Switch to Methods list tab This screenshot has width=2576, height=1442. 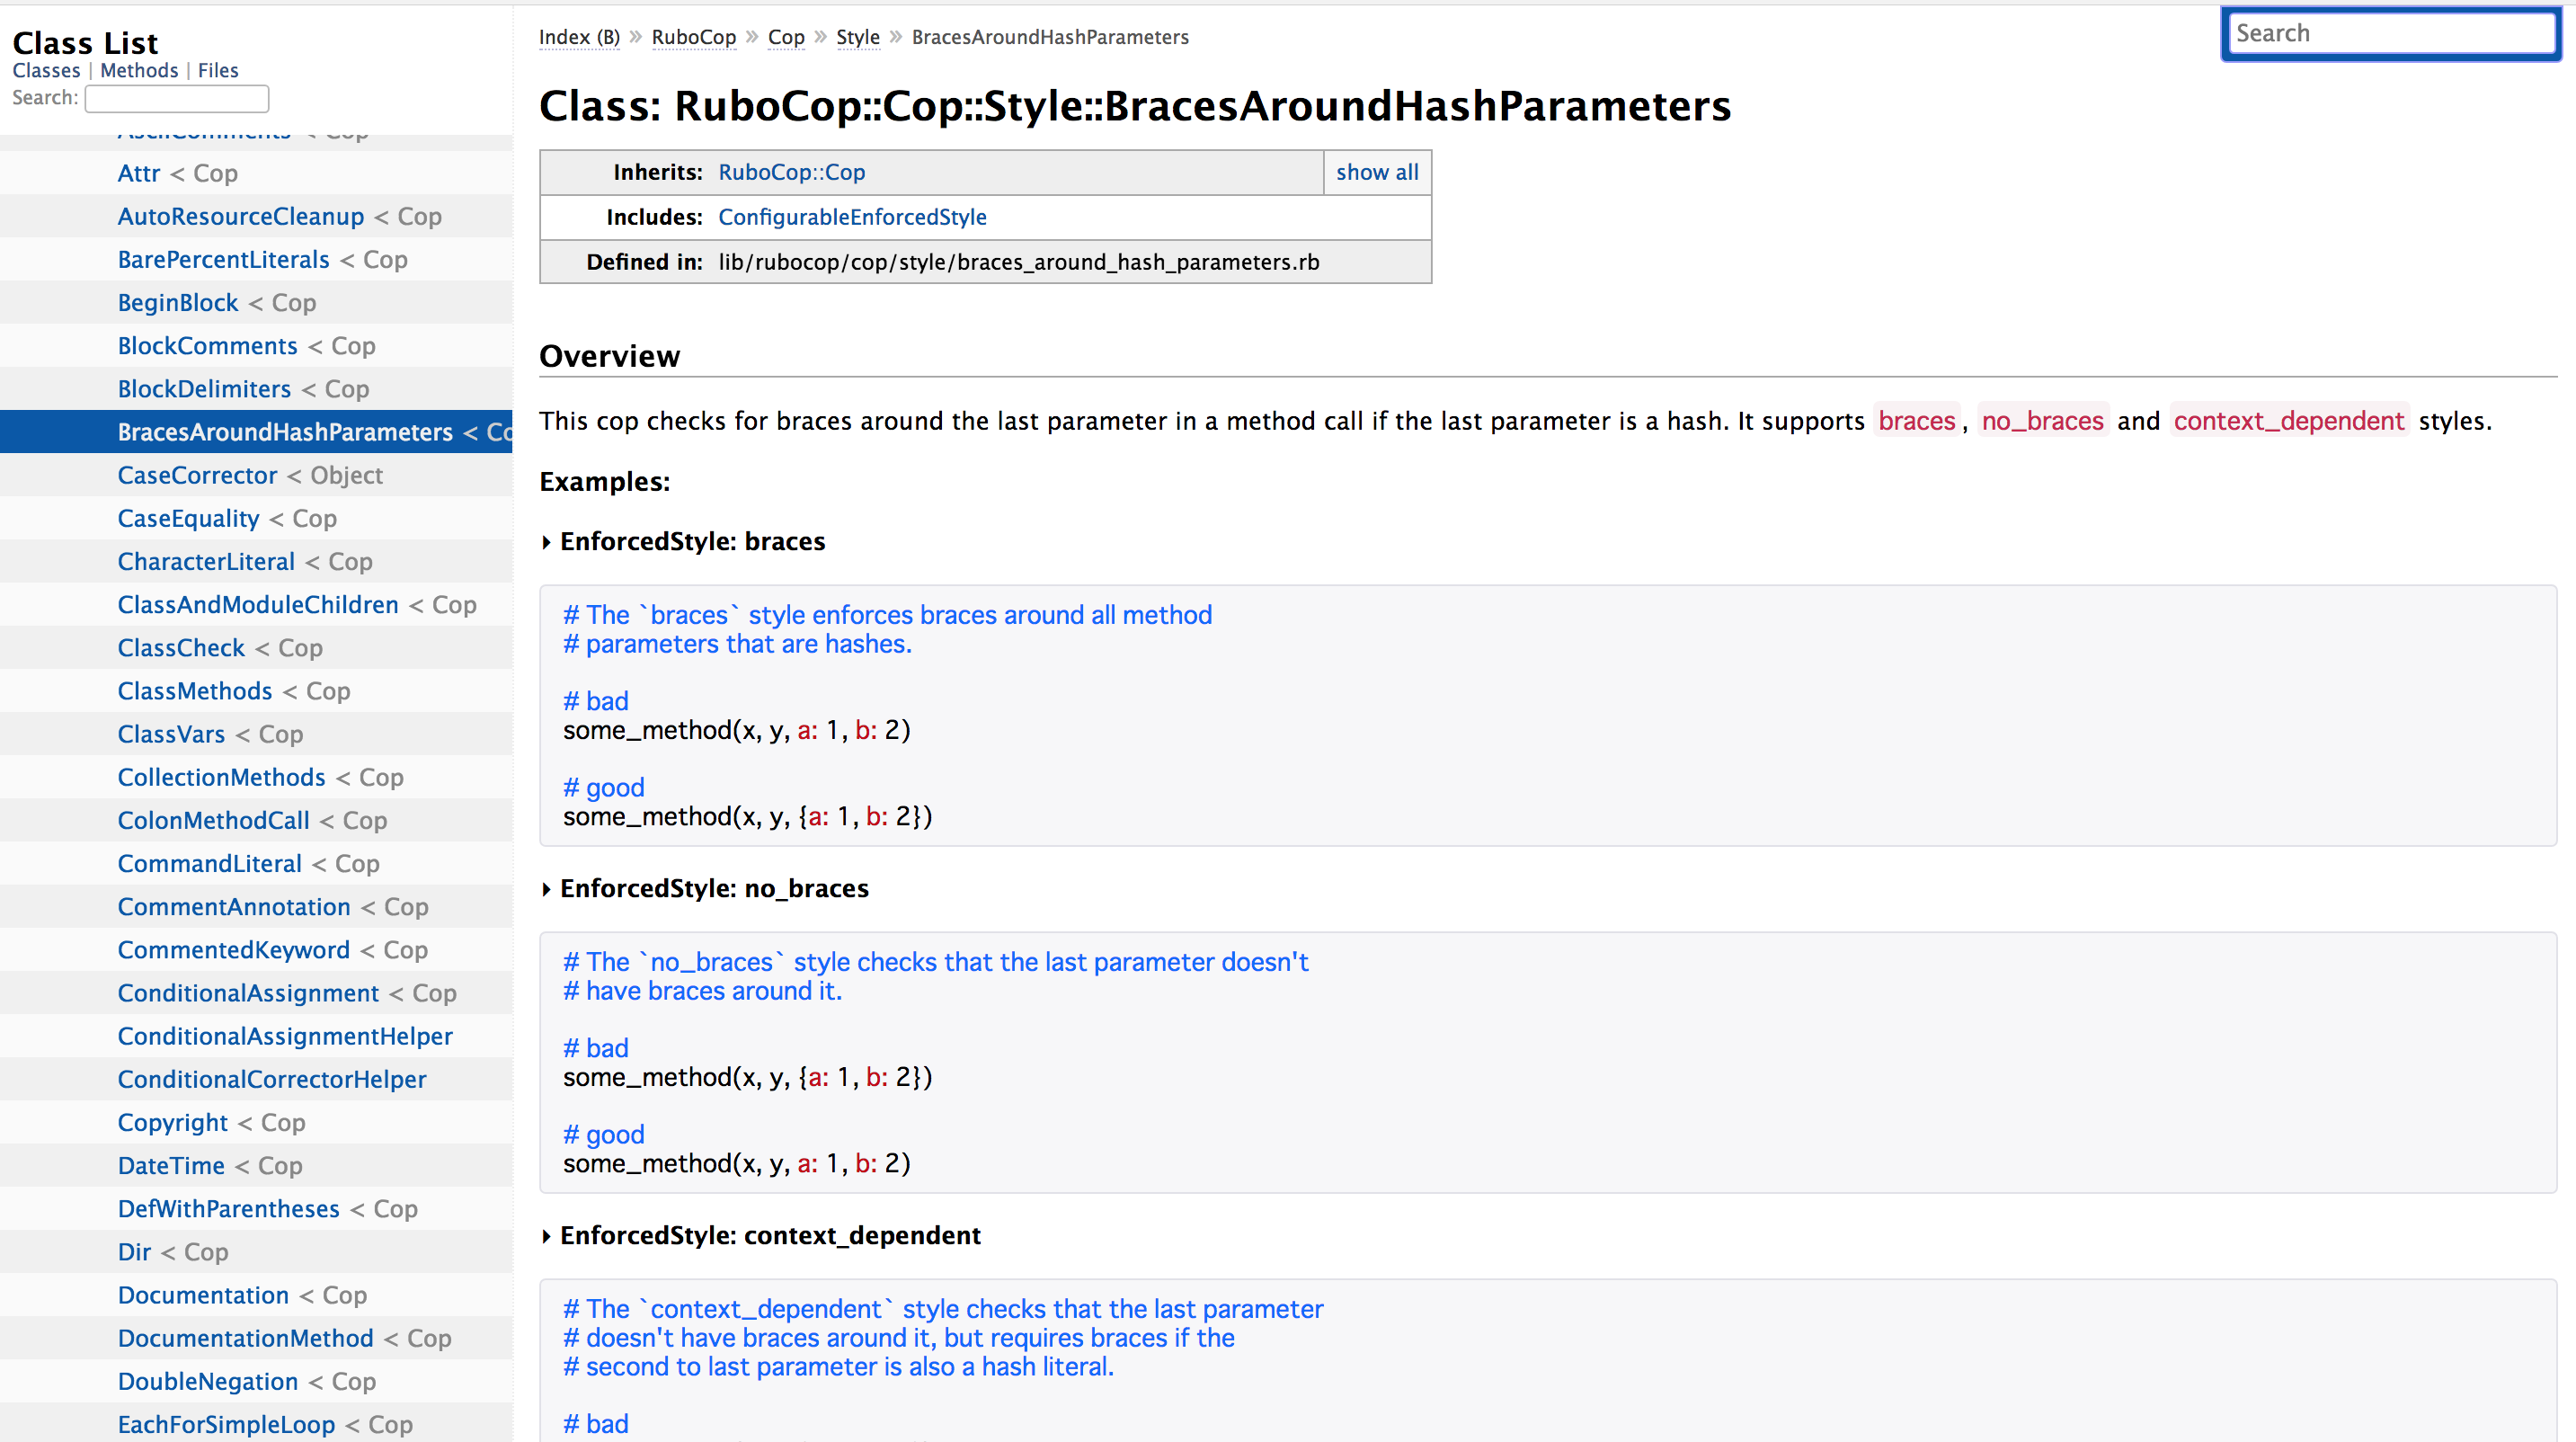coord(139,70)
